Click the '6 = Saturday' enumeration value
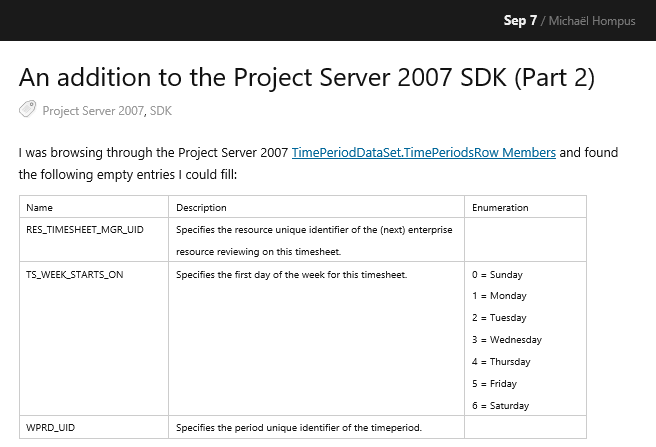The width and height of the screenshot is (656, 447). pos(500,406)
